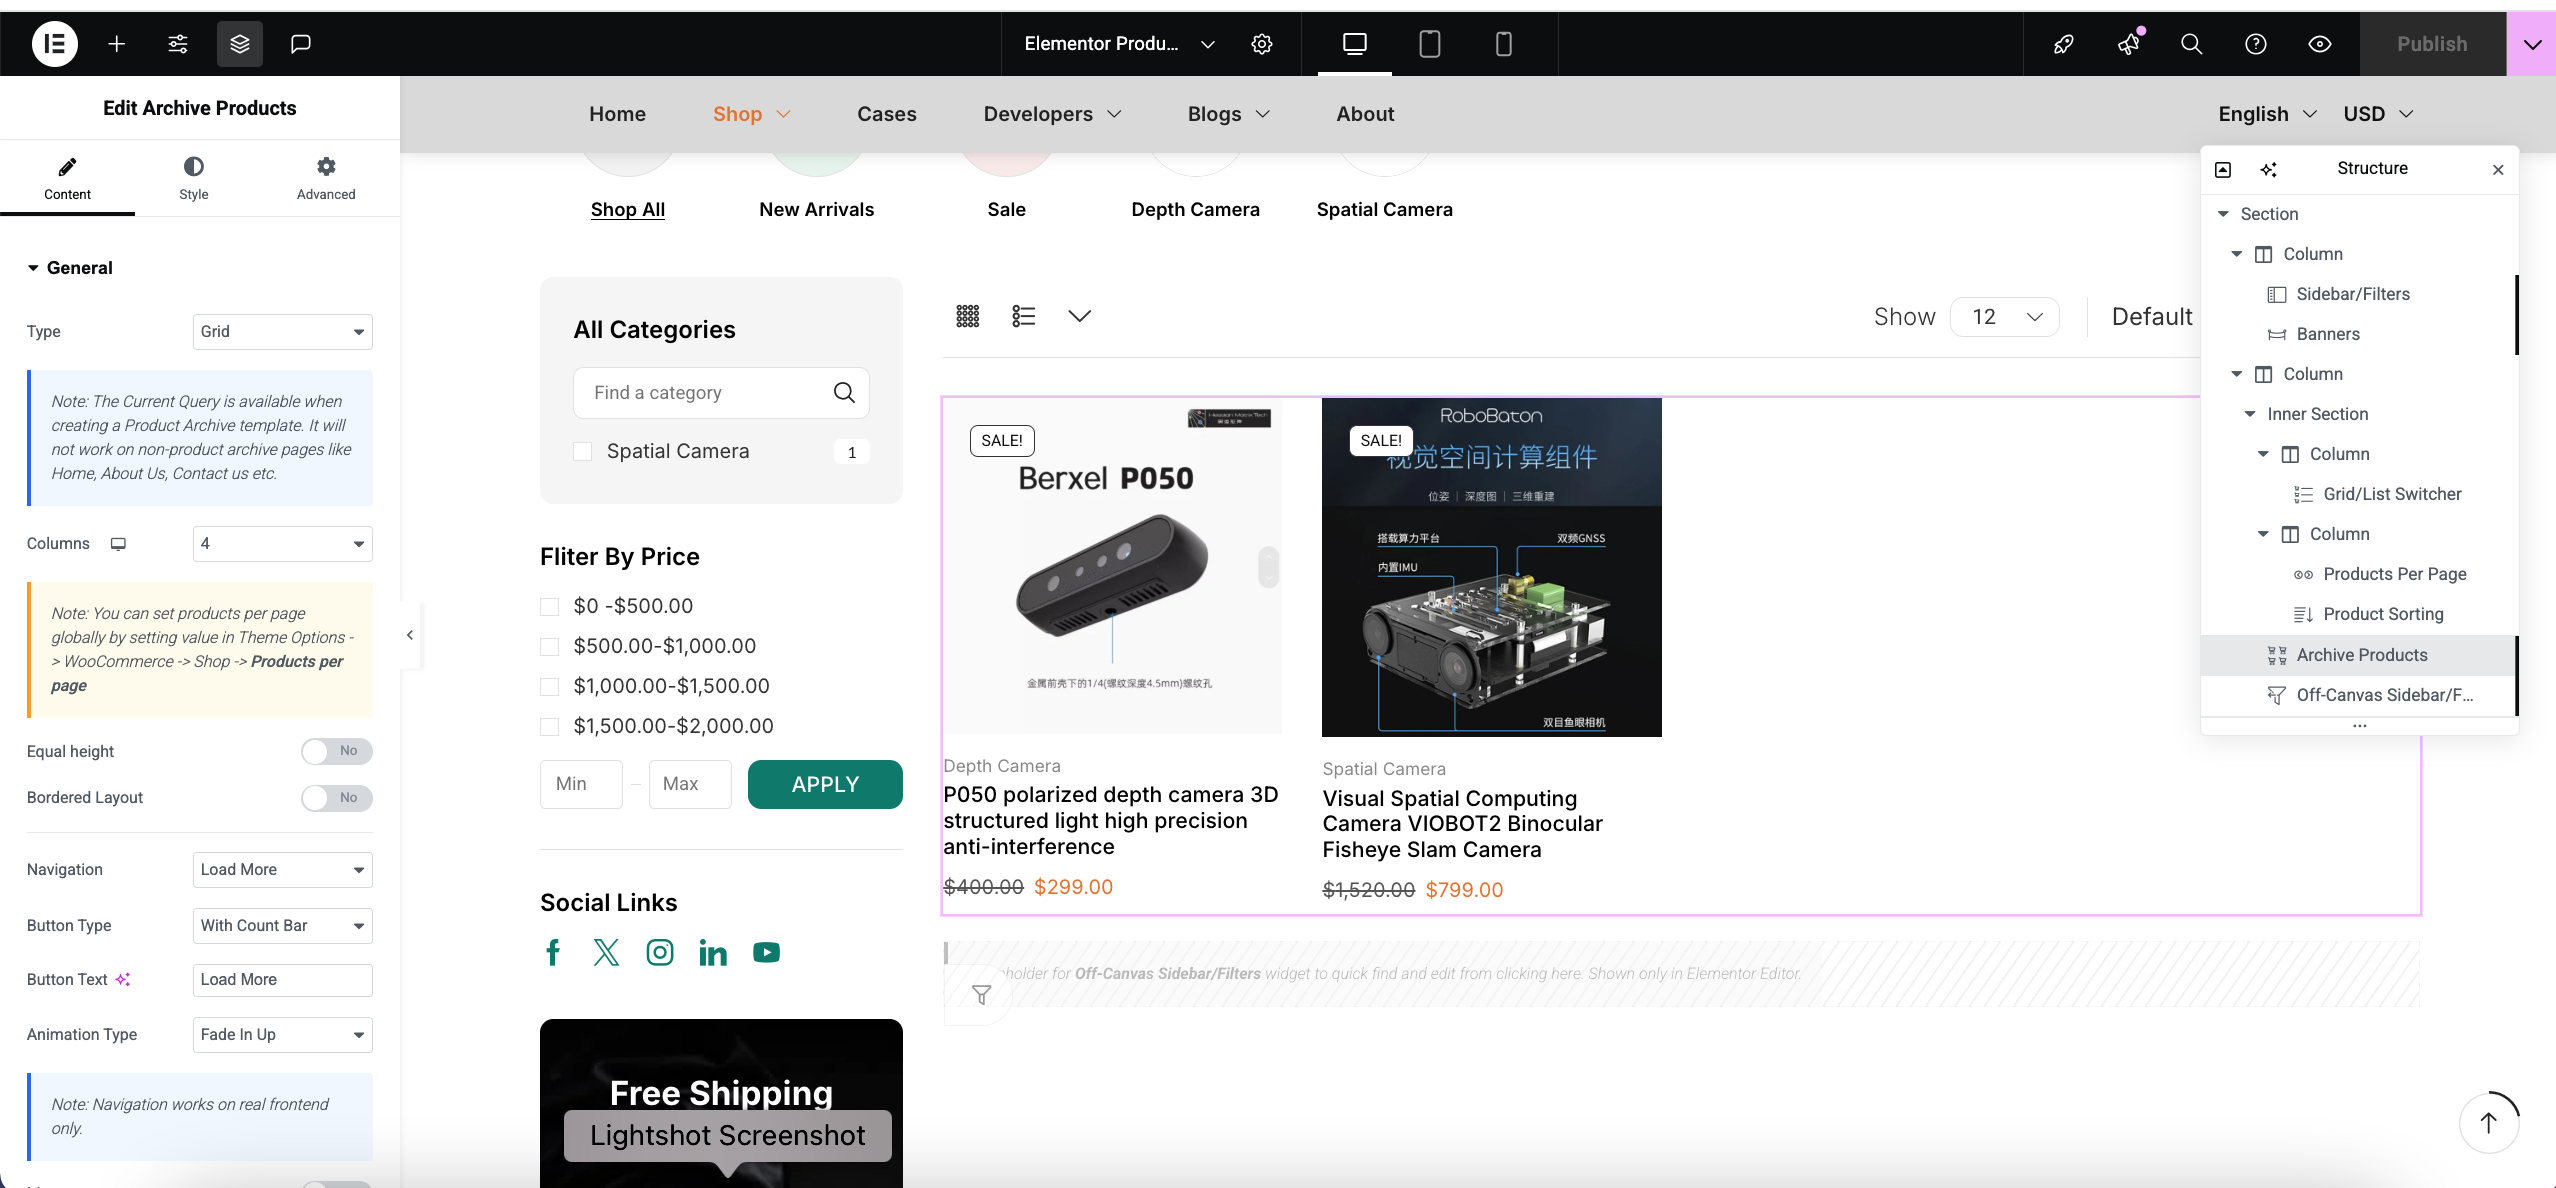Click the Elementor logo menu icon

(x=55, y=44)
